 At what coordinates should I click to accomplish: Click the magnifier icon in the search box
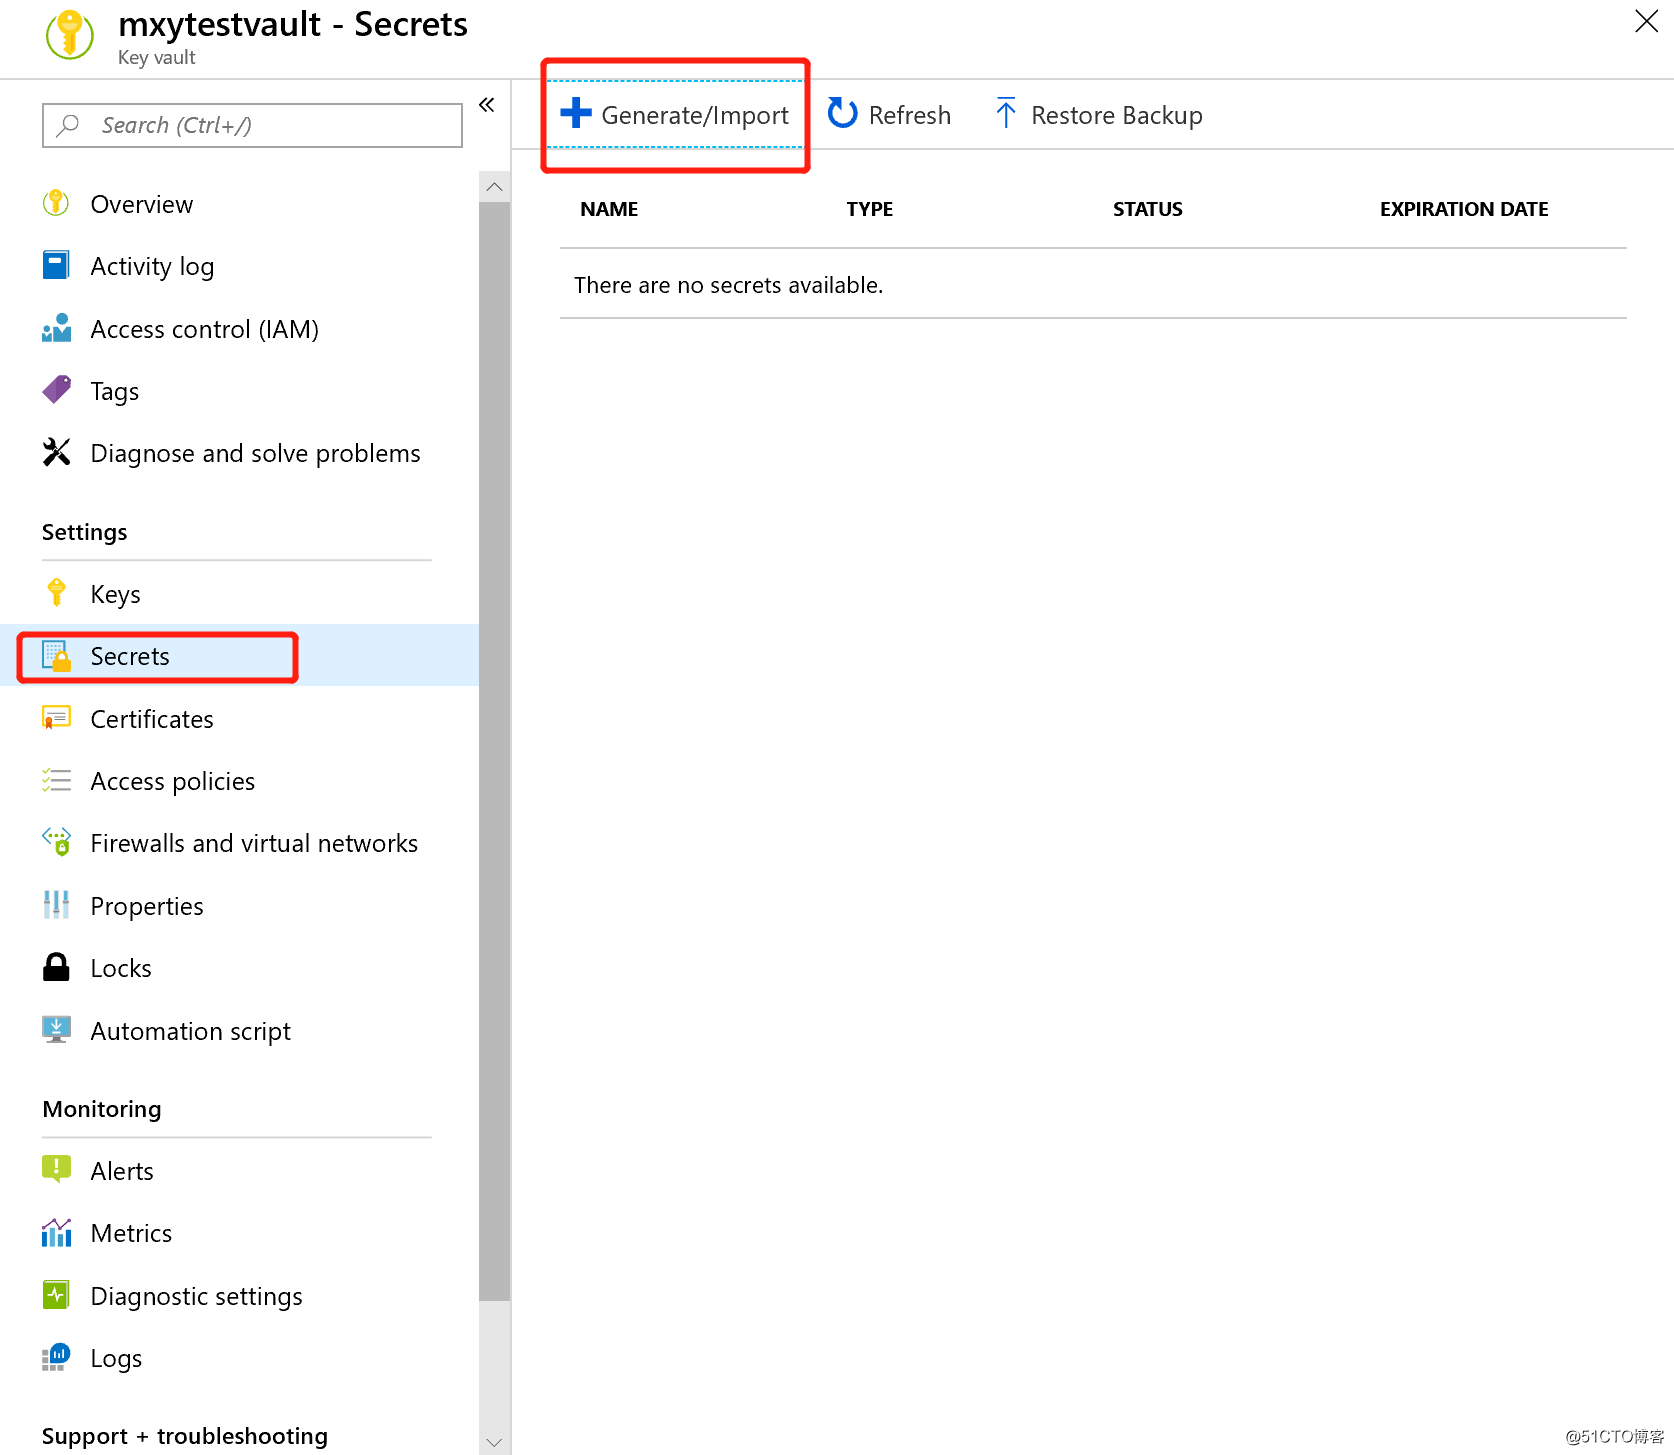pos(68,125)
